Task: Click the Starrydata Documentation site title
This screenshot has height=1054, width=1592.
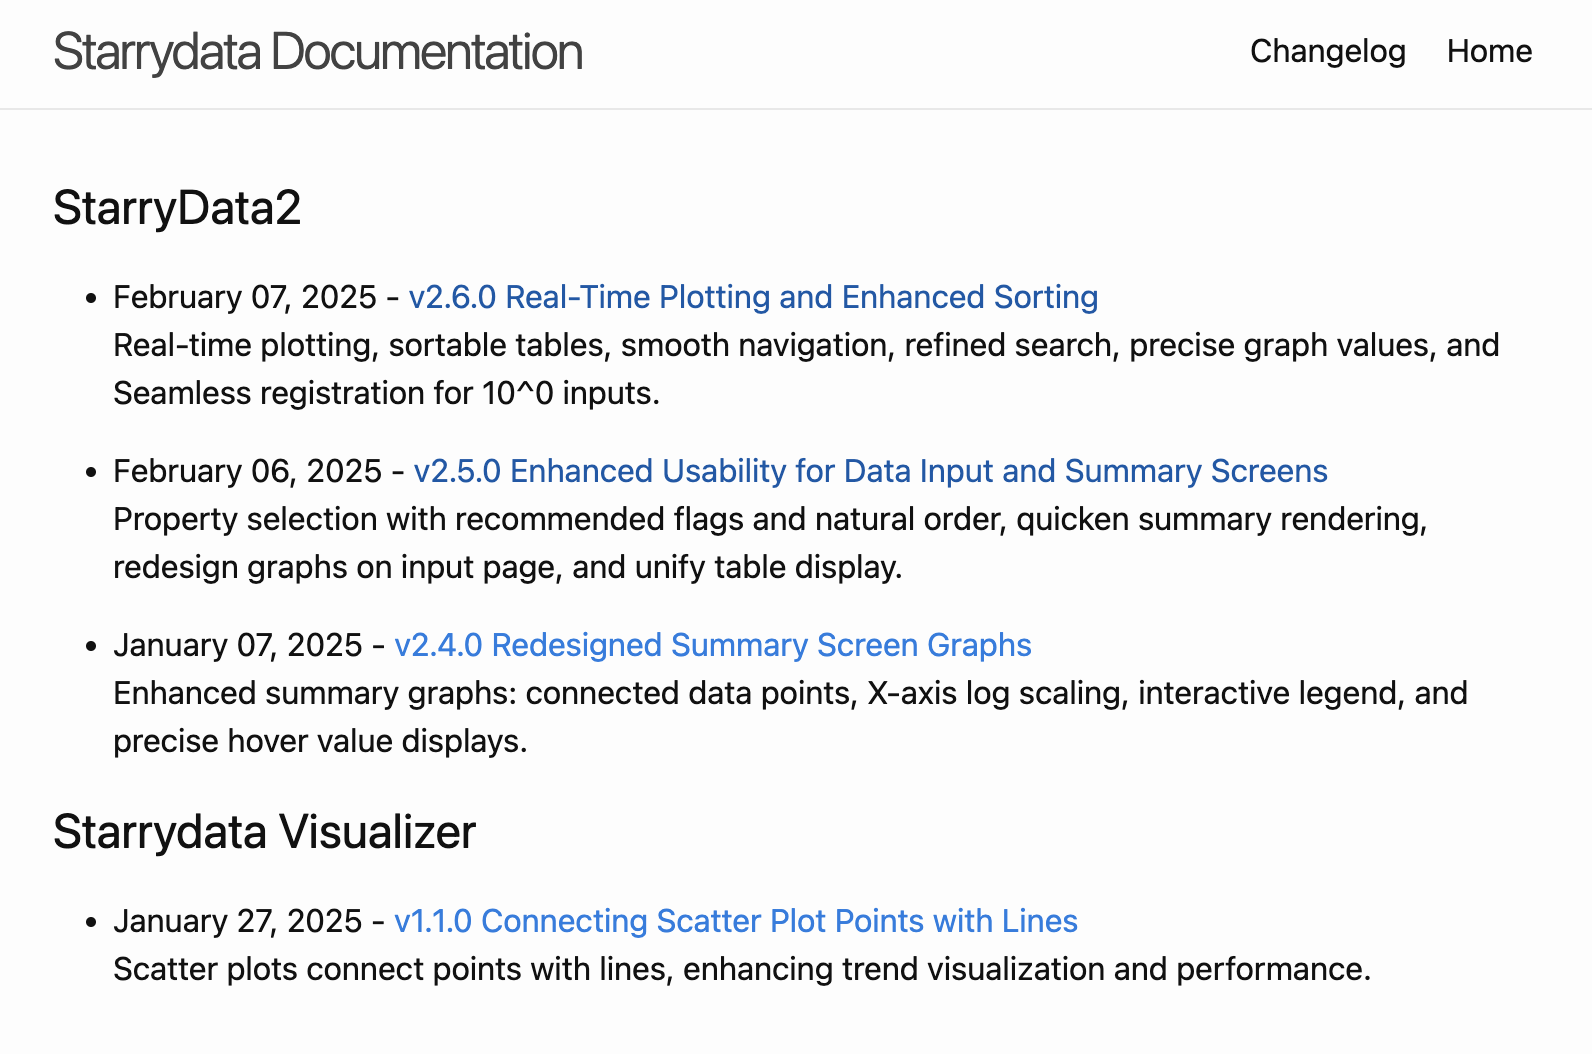Action: tap(318, 52)
